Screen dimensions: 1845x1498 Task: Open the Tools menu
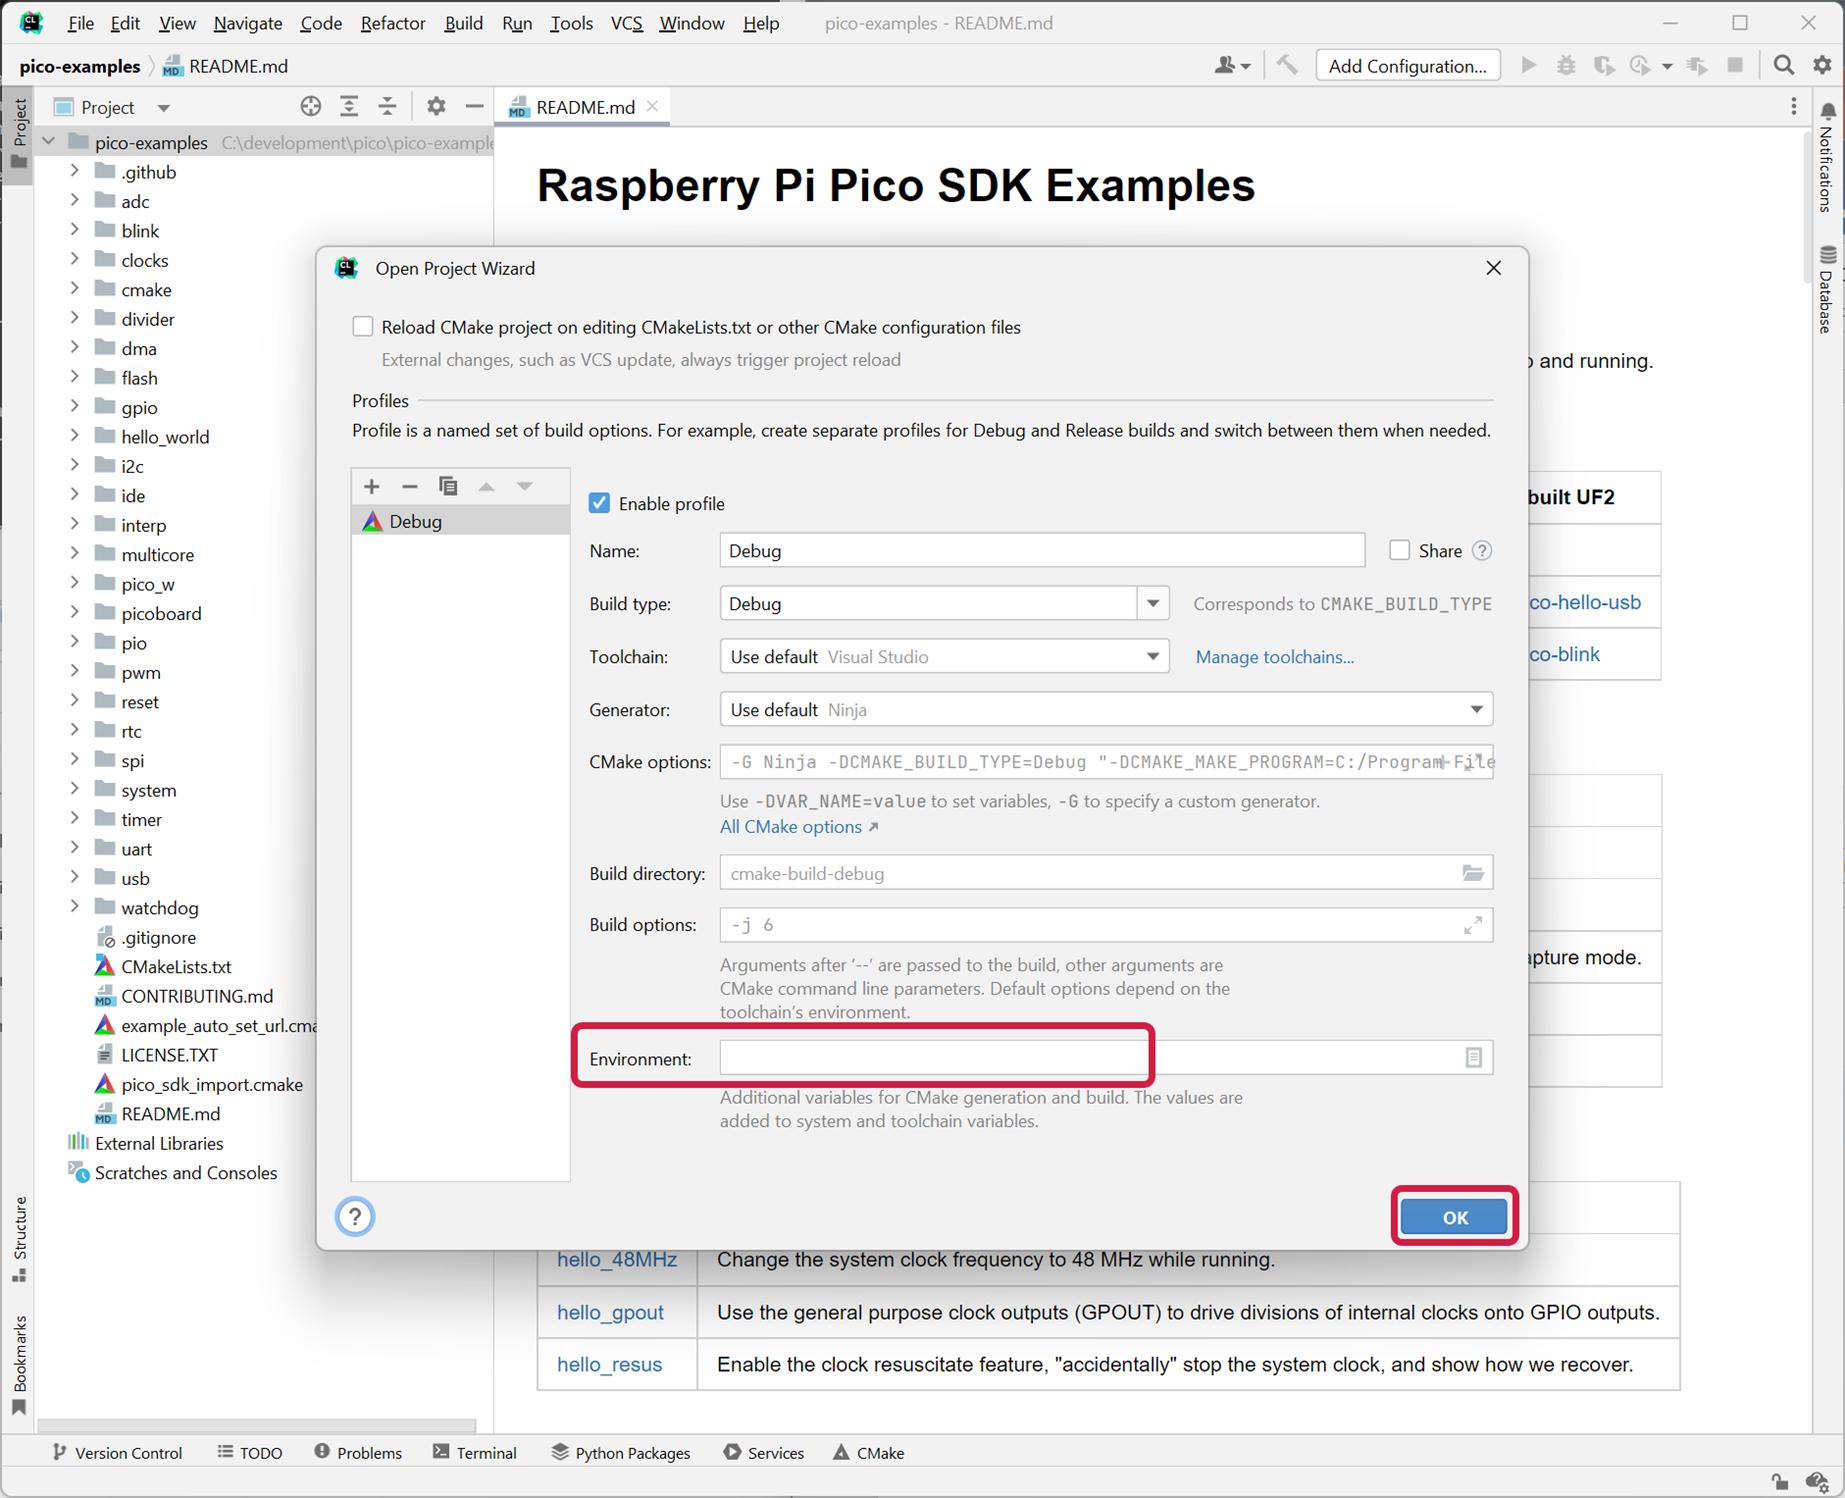tap(571, 23)
